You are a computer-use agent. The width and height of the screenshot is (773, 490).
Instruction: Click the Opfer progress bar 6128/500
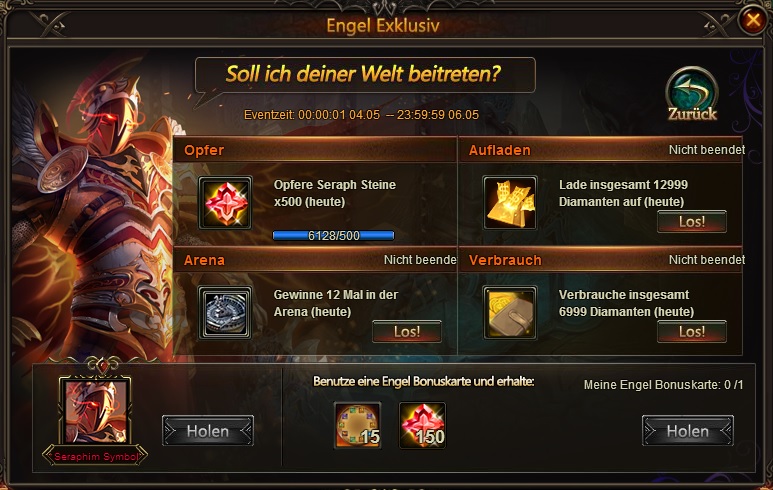[x=333, y=236]
